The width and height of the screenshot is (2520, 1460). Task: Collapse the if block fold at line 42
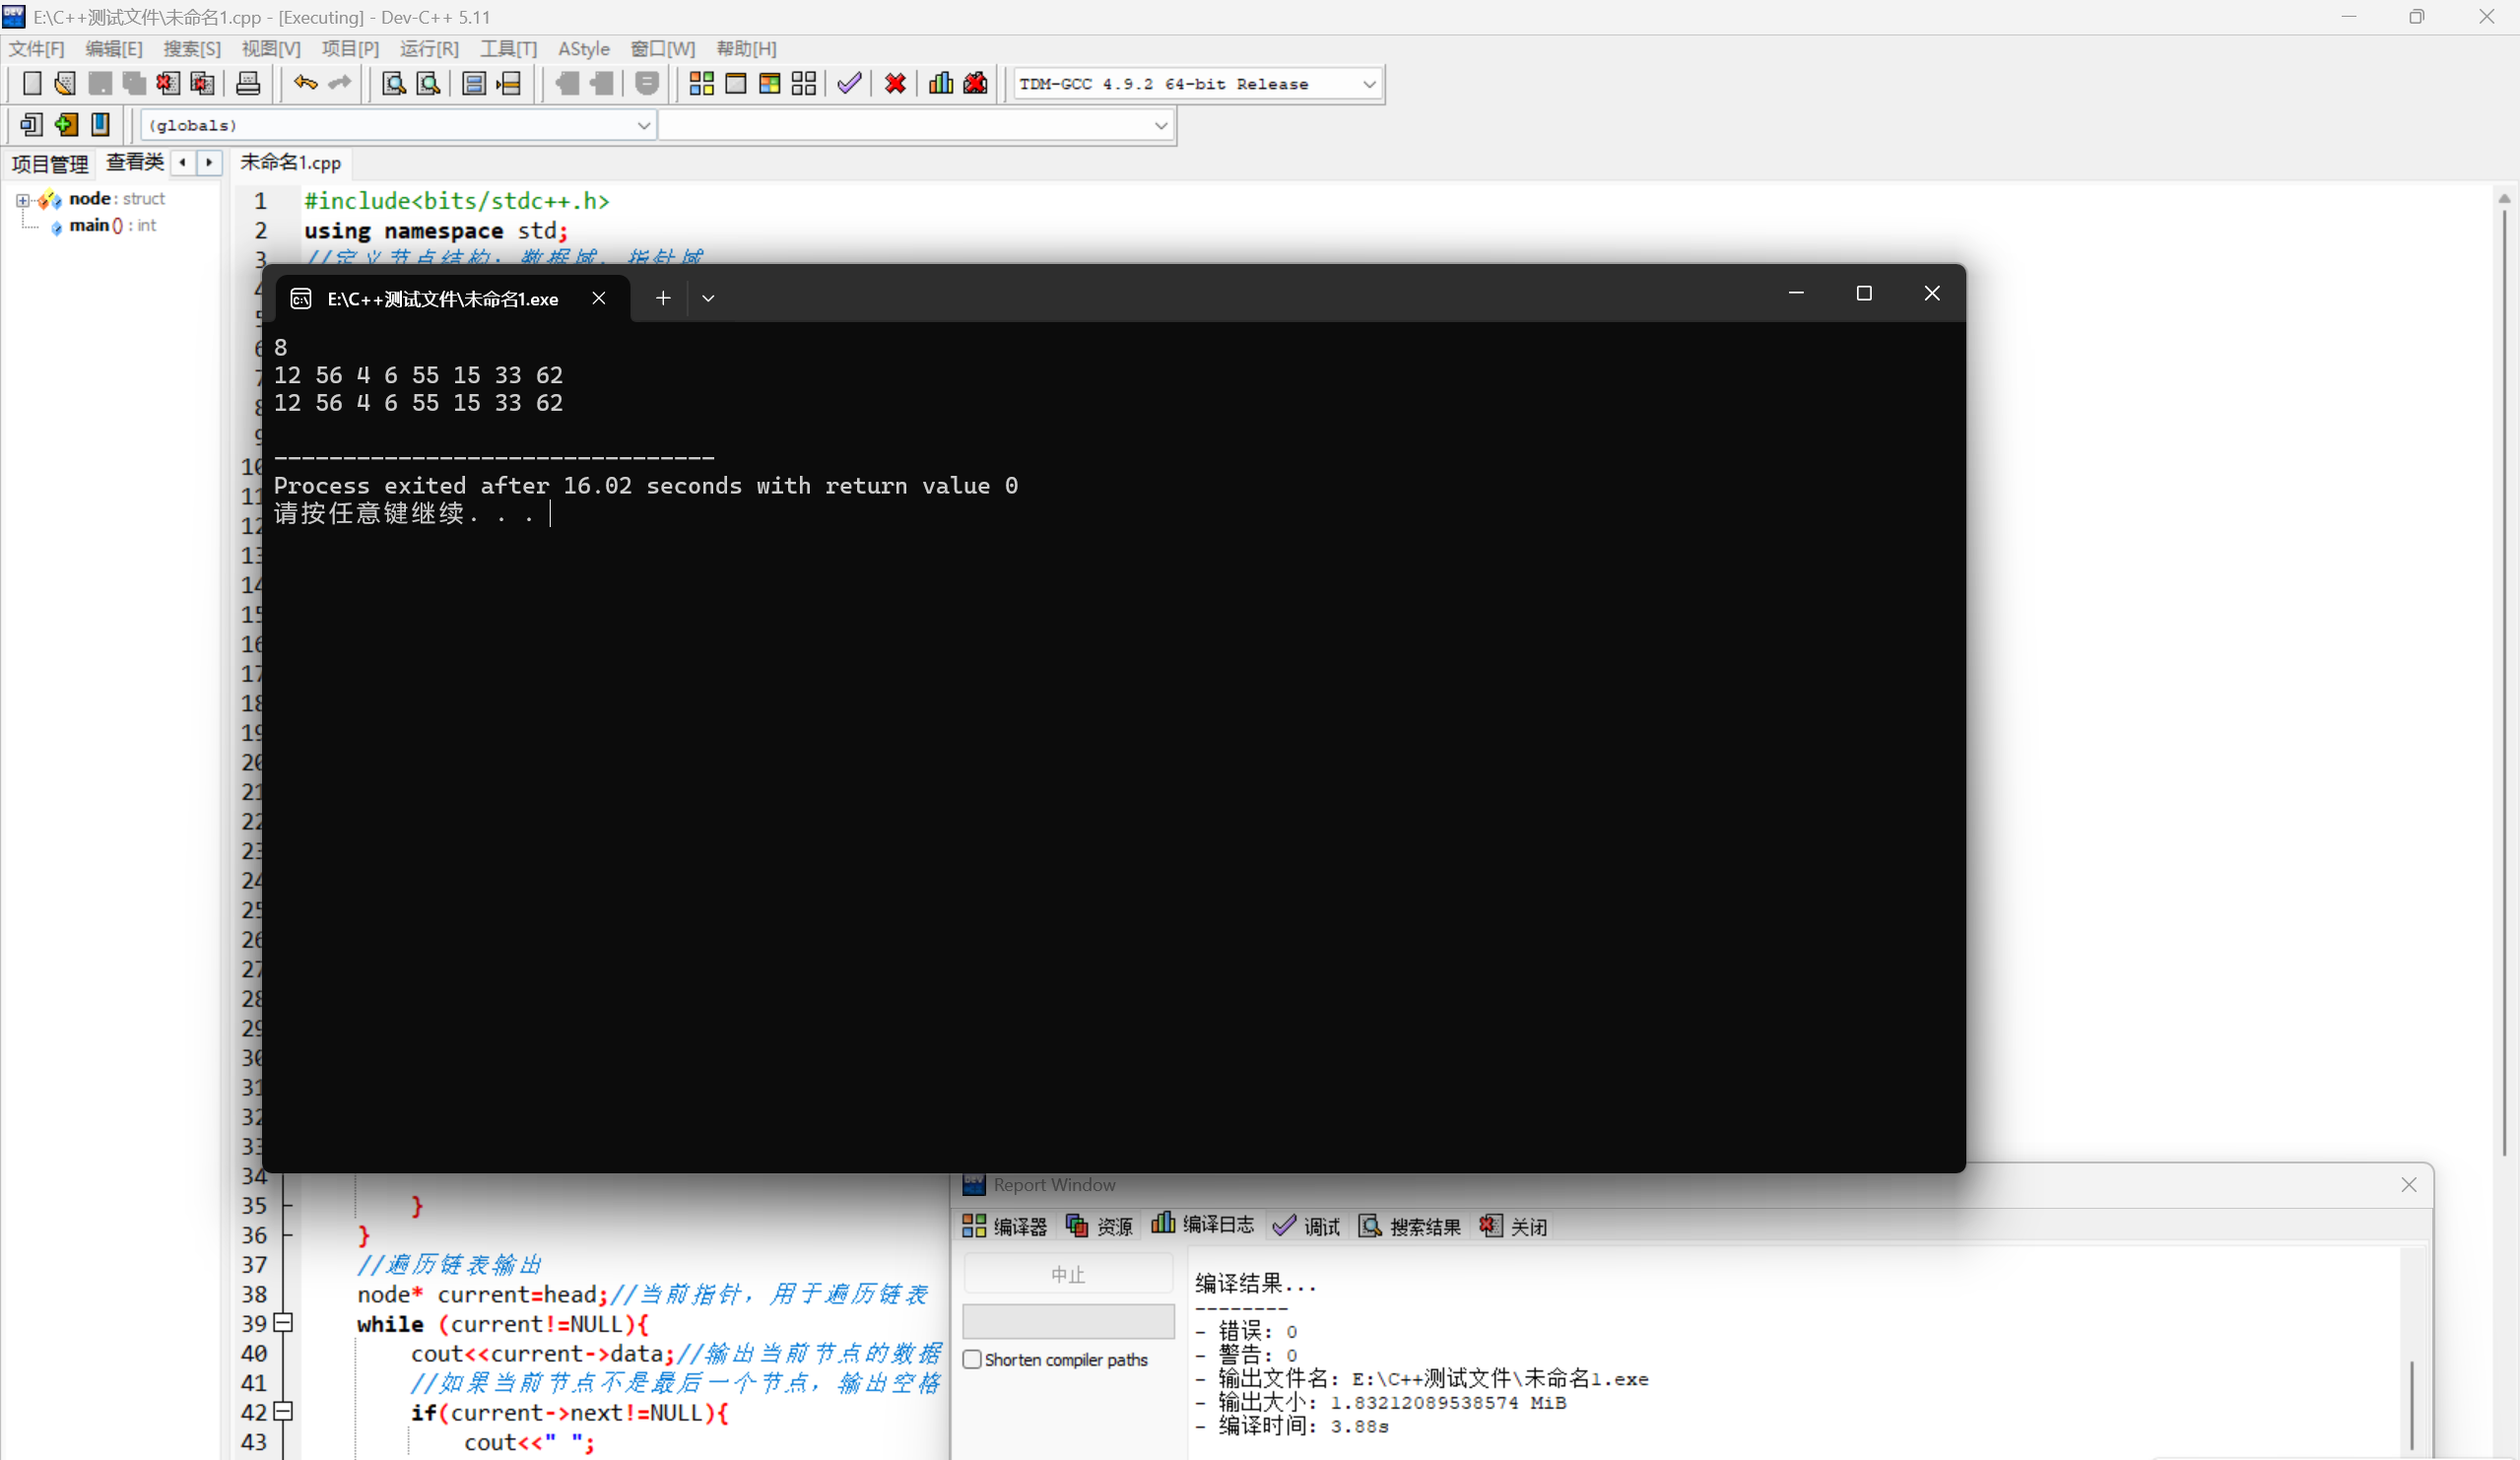click(283, 1411)
